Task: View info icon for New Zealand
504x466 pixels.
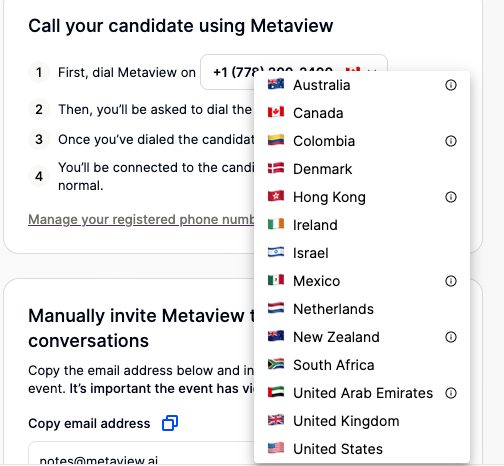Action: point(451,337)
